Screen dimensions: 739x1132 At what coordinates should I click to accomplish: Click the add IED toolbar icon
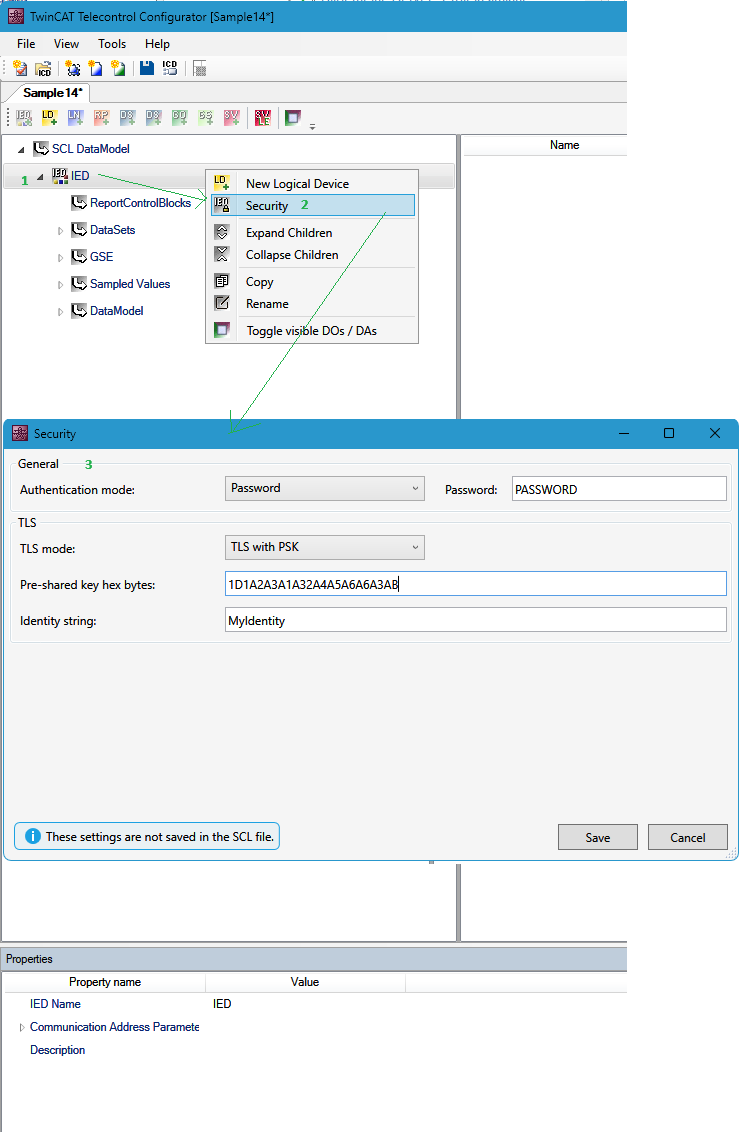pyautogui.click(x=24, y=117)
